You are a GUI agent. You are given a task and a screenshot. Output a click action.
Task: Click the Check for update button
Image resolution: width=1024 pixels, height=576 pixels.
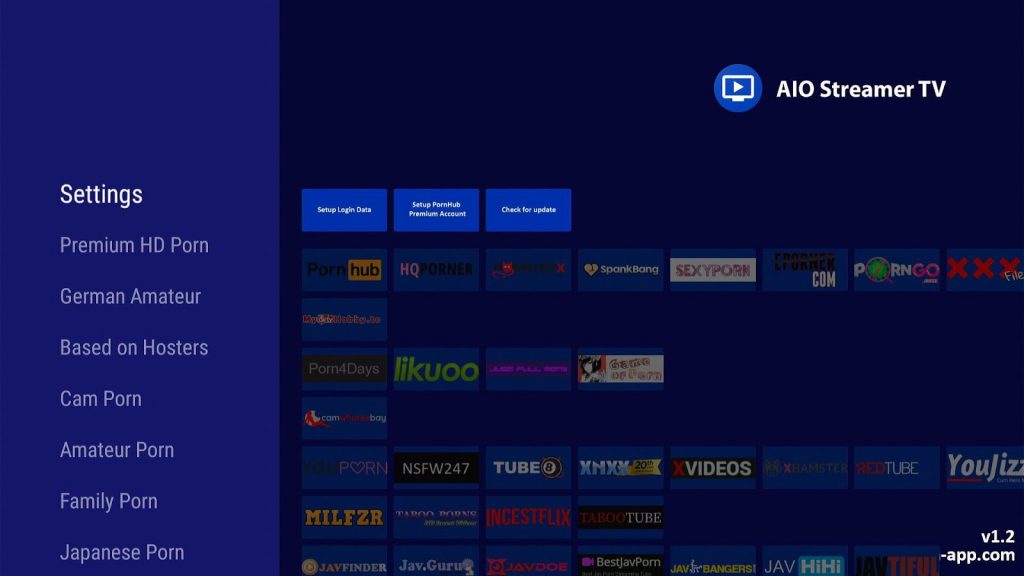click(528, 210)
